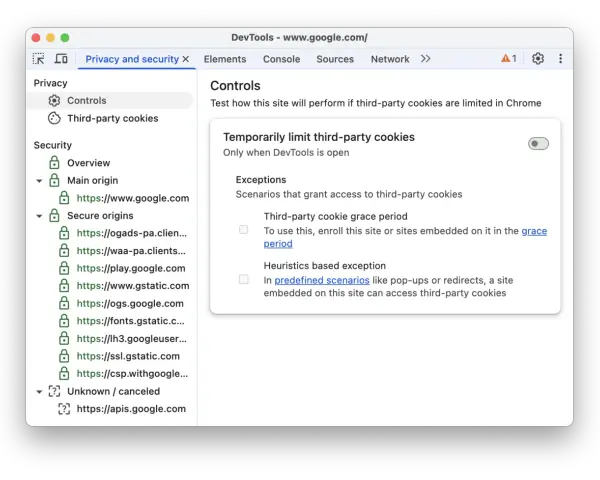
Task: Select origin https://waa-pa.clients...
Action: coord(131,251)
